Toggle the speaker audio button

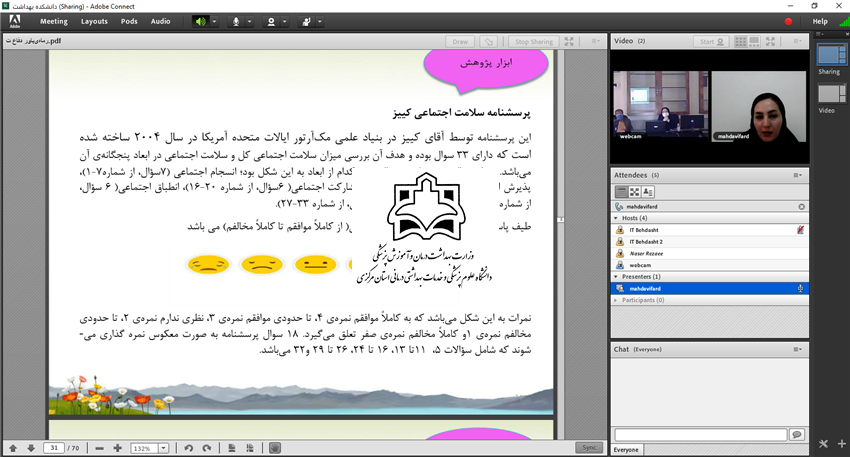tap(201, 22)
